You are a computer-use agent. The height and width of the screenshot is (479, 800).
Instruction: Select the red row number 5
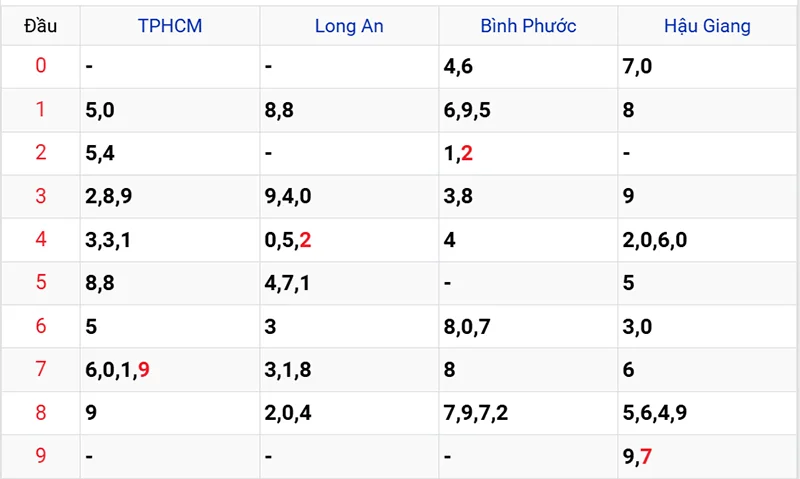coord(41,283)
